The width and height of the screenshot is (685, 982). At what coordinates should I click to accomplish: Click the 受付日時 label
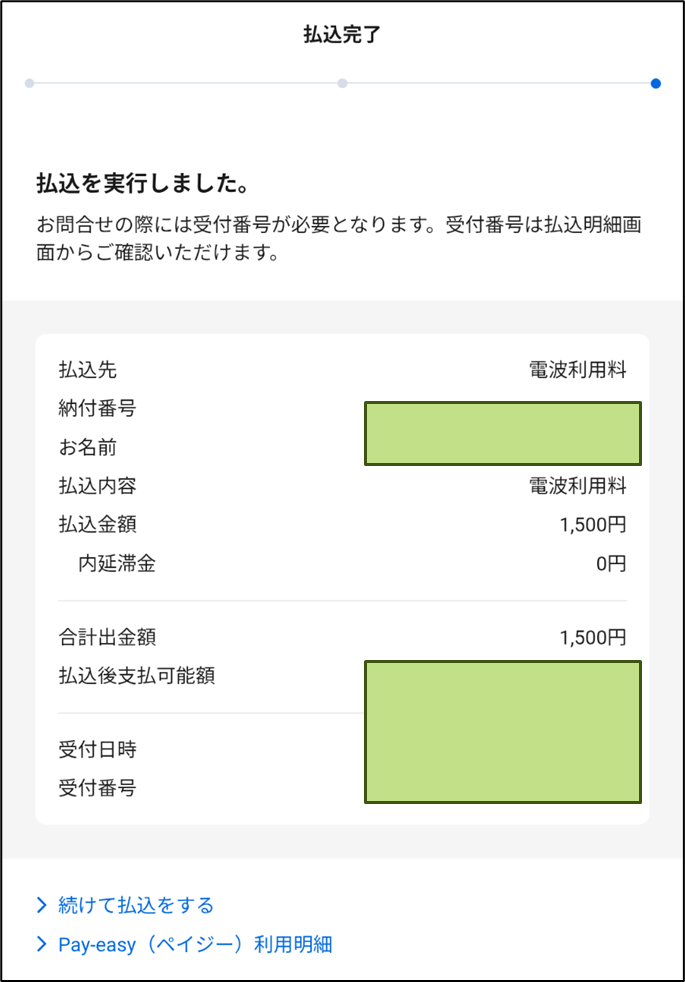tap(98, 749)
